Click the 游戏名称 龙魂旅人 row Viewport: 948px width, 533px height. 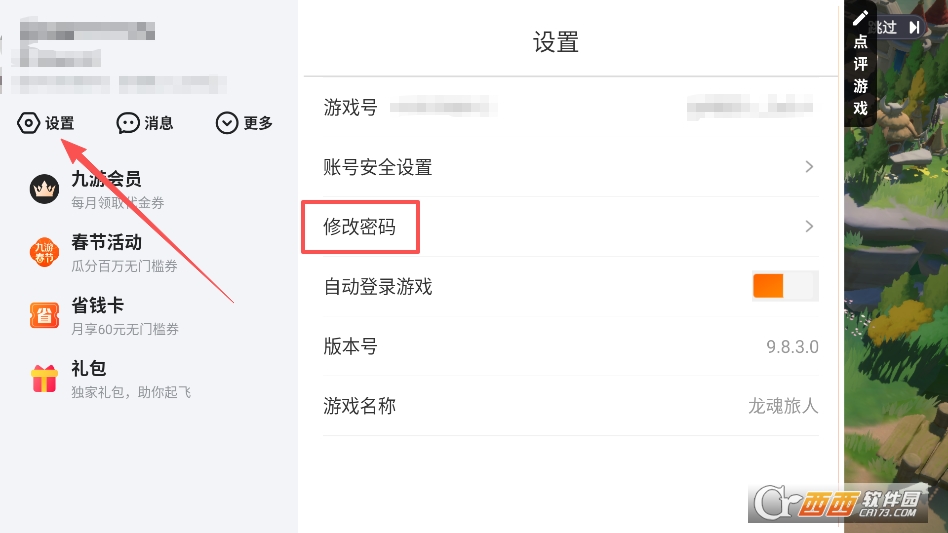click(570, 406)
